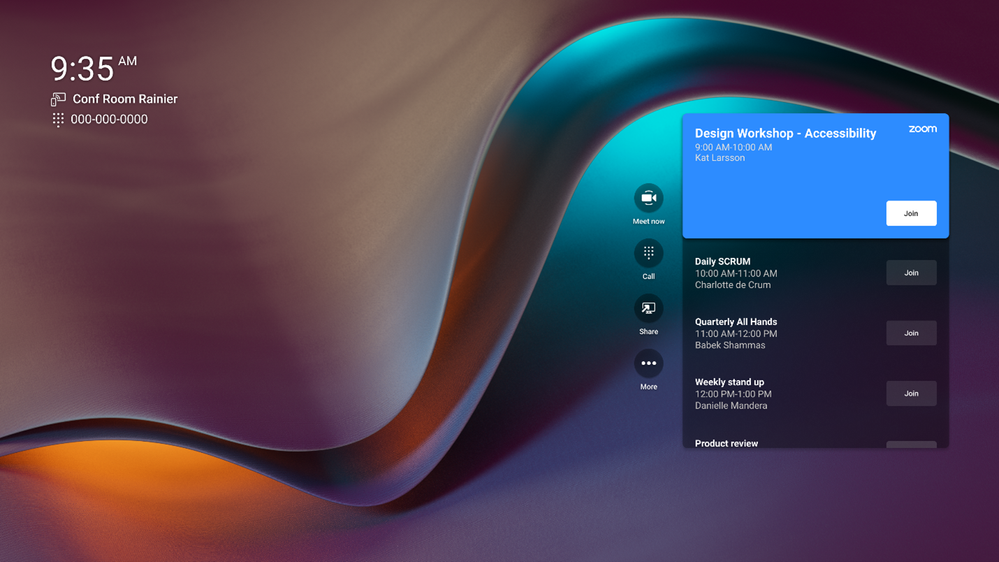Click the Meet now label
Screen dimensions: 999x562
point(649,222)
